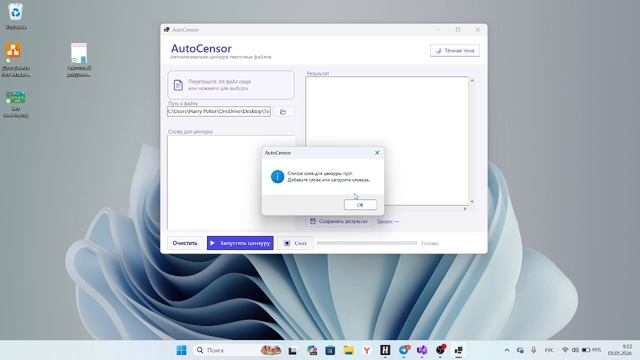Click the Готово status text
The image size is (640, 360).
pyautogui.click(x=430, y=243)
